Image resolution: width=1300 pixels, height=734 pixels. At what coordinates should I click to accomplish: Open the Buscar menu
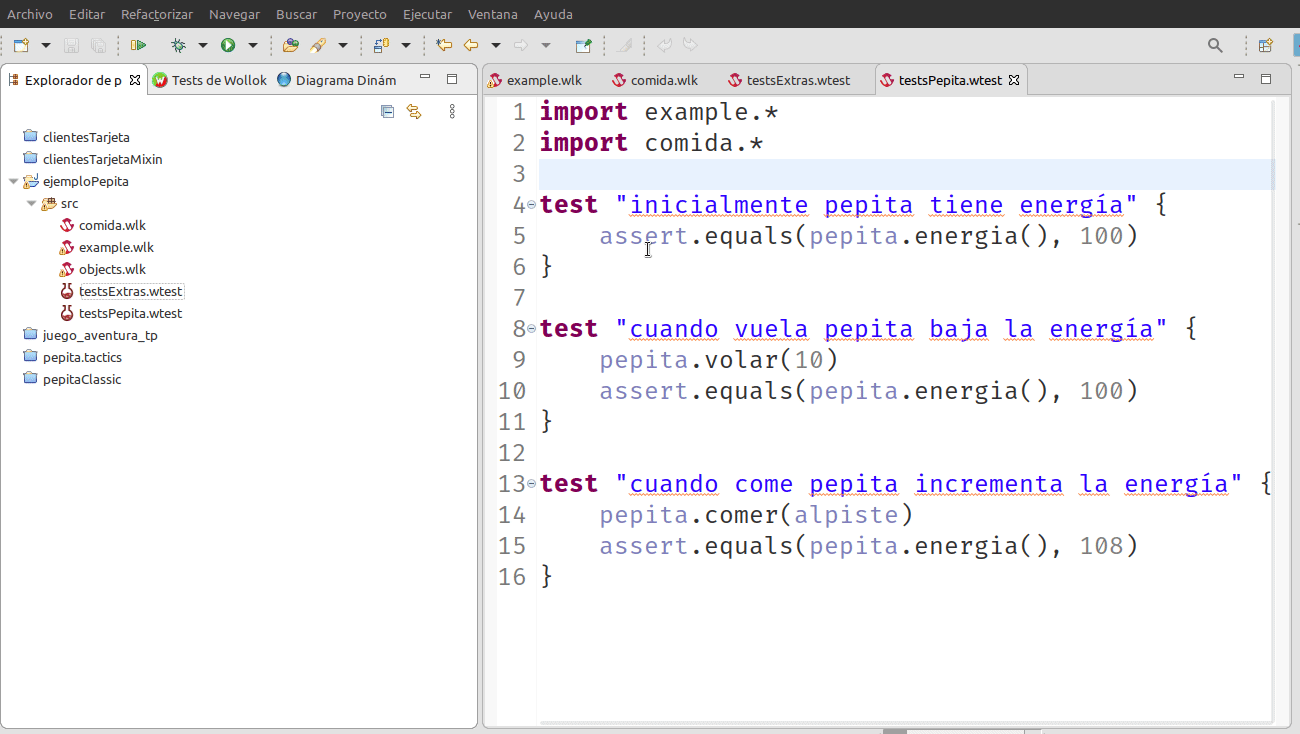coord(296,14)
